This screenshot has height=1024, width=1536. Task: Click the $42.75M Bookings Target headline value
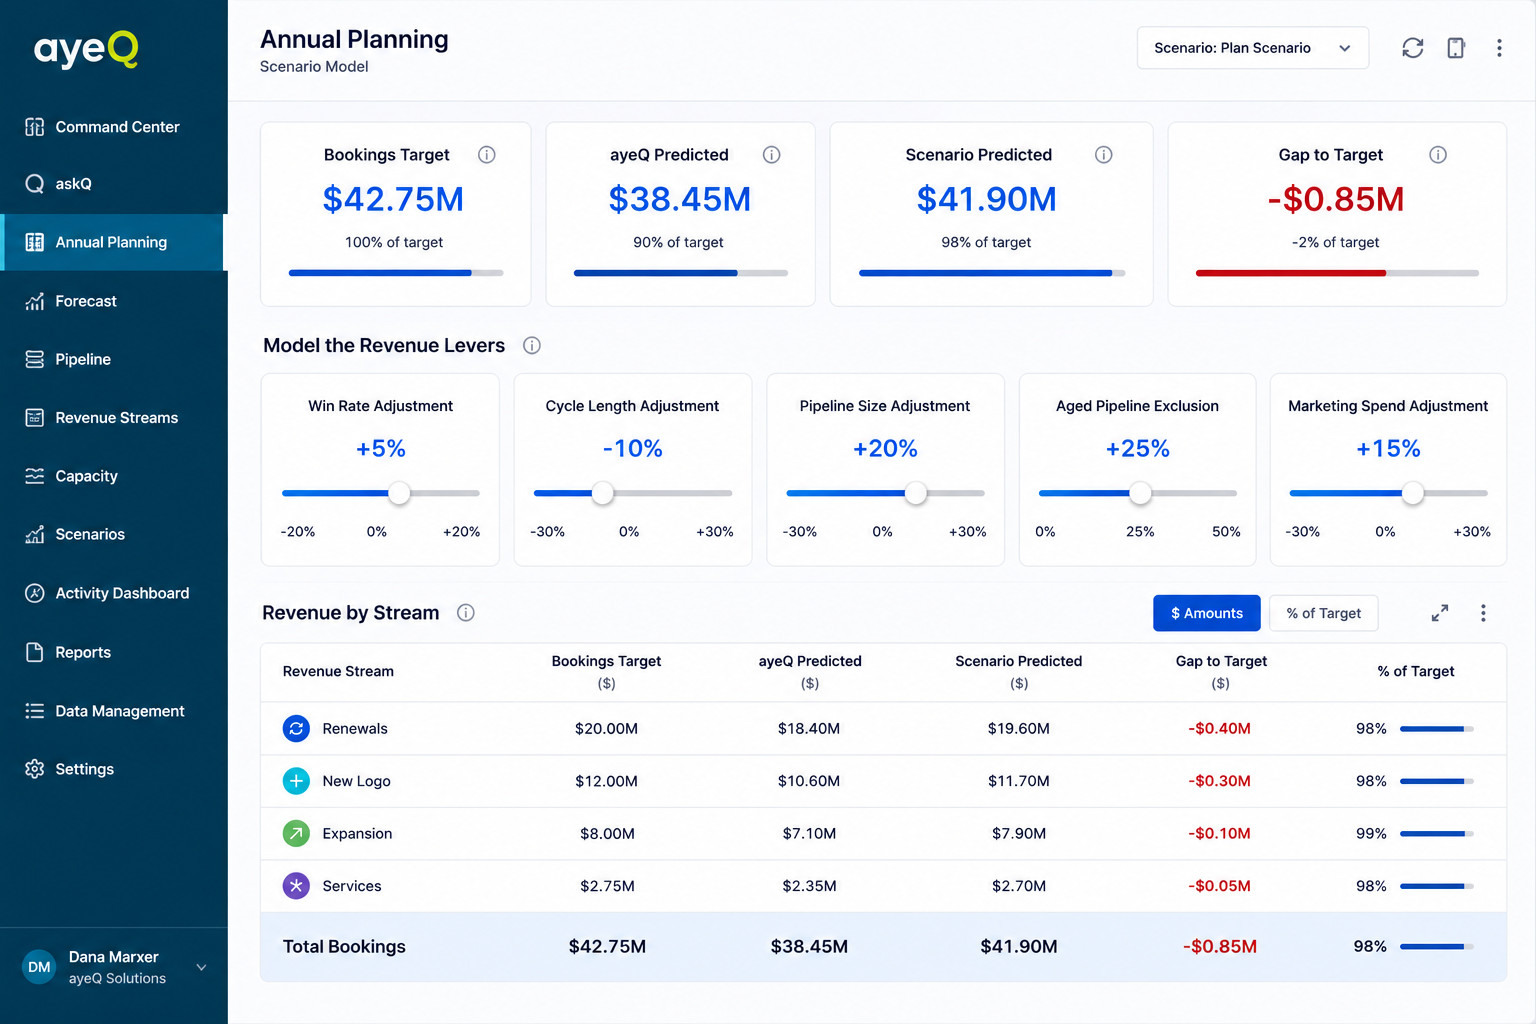point(393,199)
